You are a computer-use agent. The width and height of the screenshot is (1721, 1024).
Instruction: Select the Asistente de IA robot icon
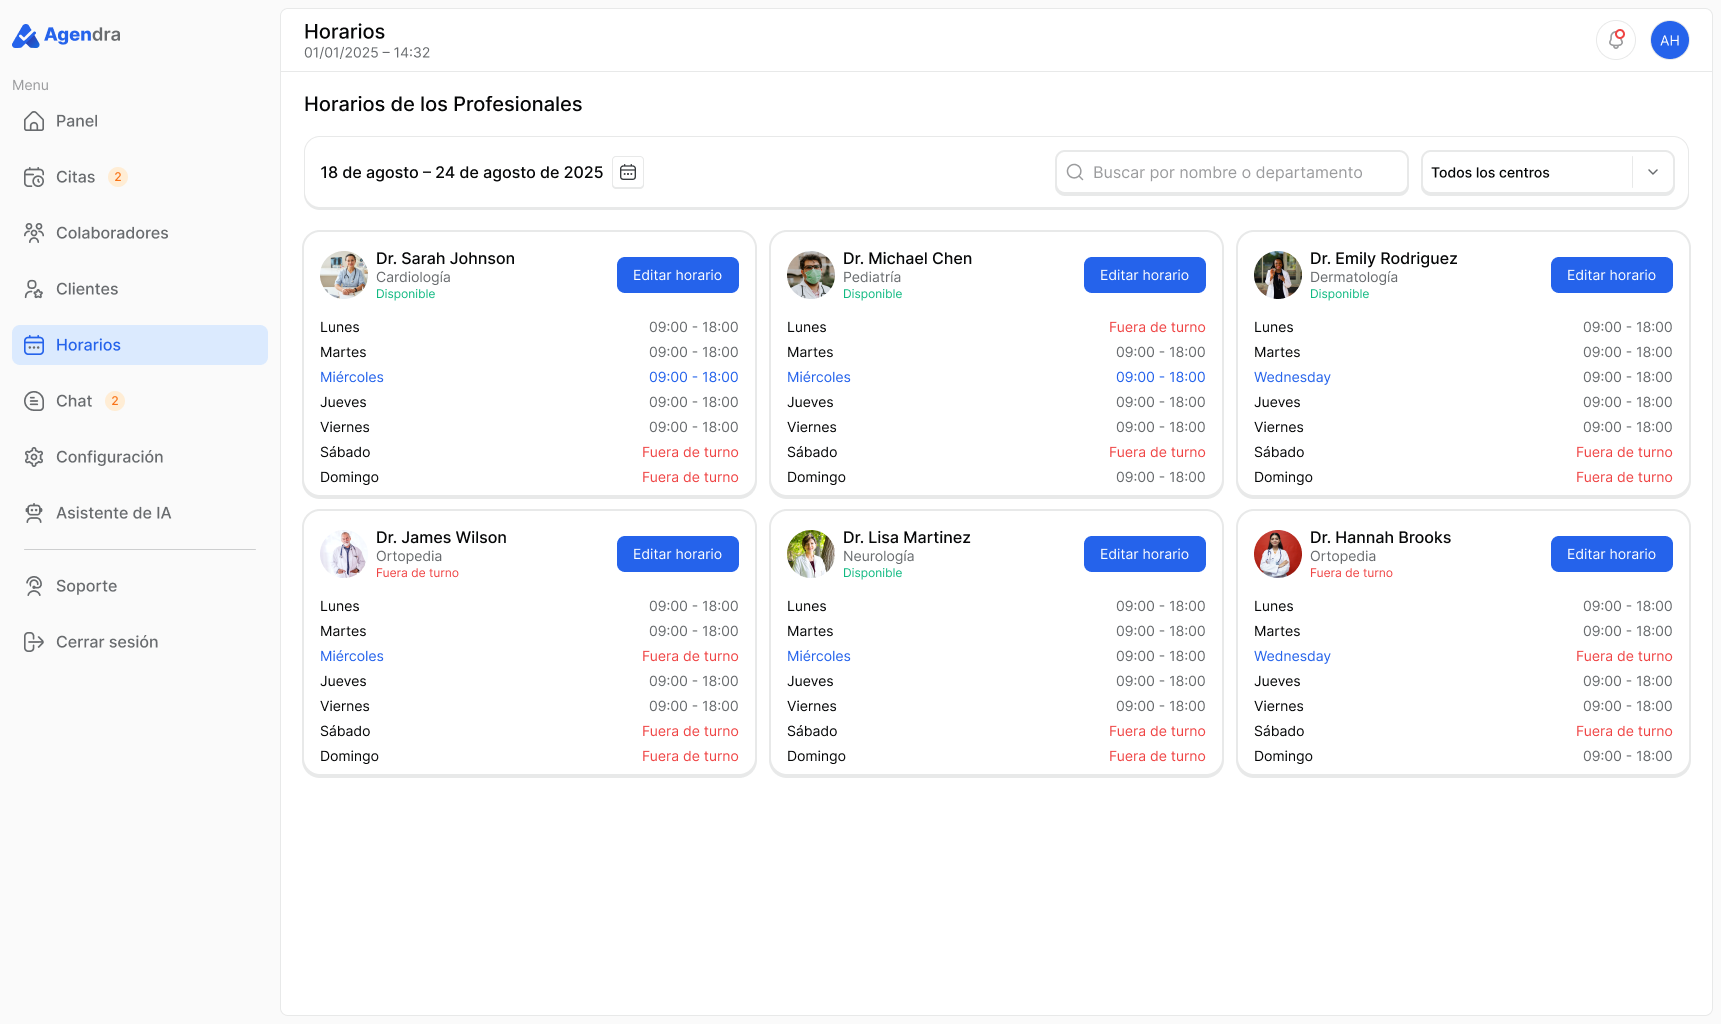click(34, 513)
